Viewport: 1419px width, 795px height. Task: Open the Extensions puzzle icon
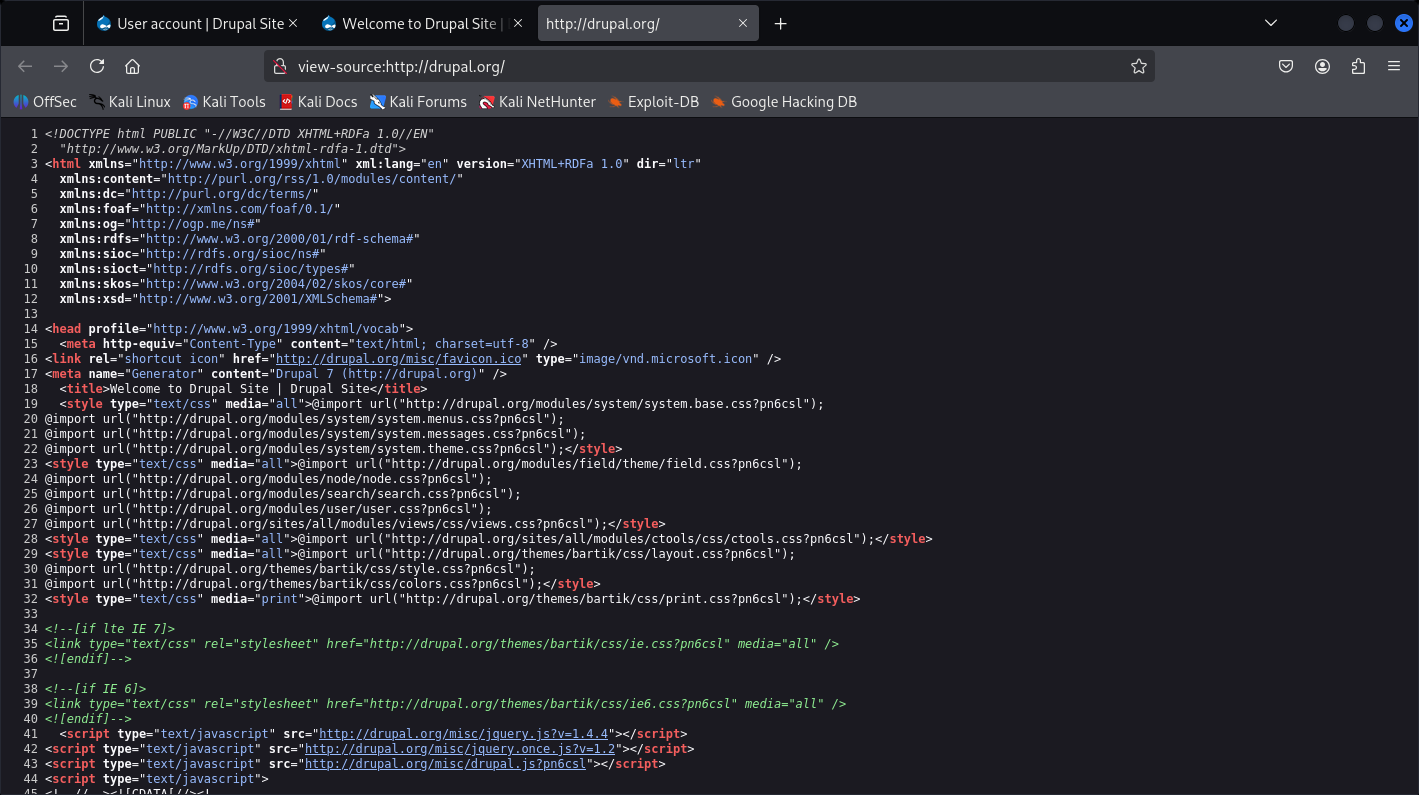pyautogui.click(x=1358, y=66)
